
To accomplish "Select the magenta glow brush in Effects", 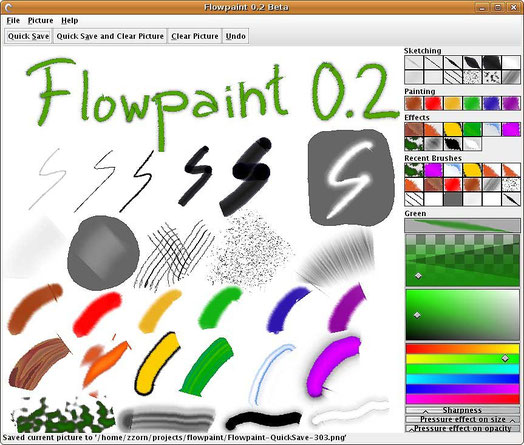I will [511, 130].
